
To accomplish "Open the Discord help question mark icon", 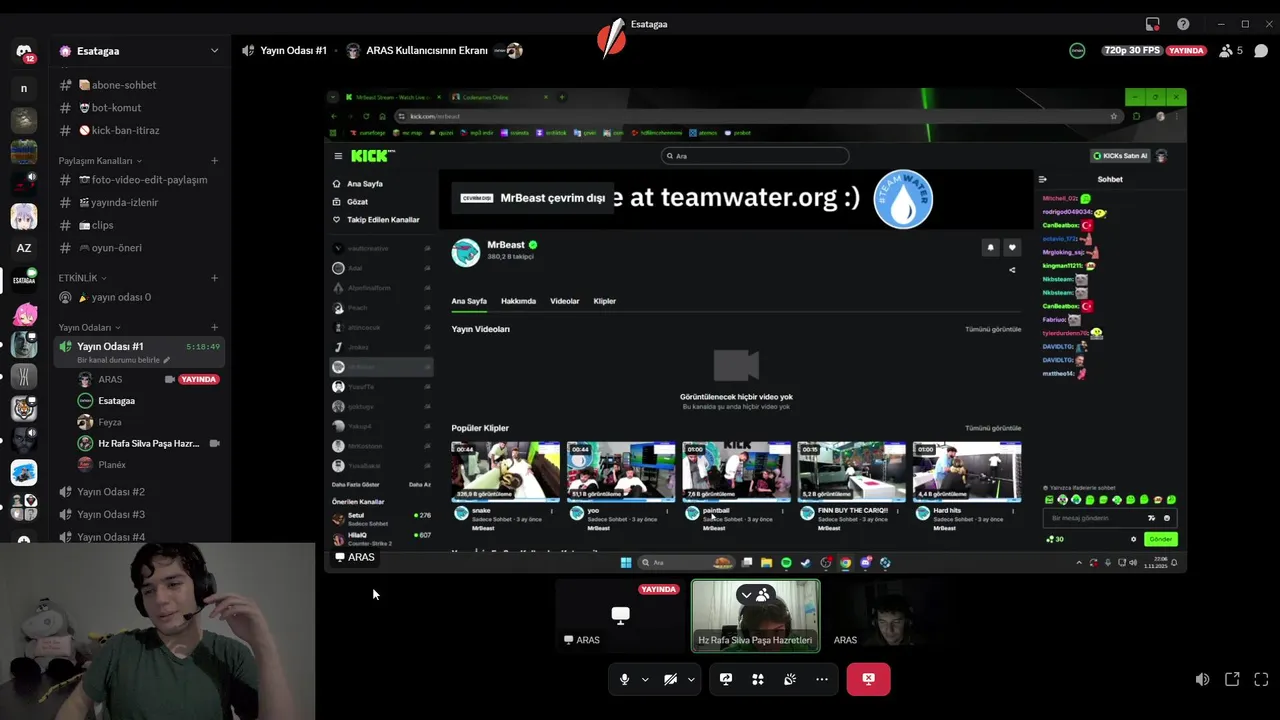I will (1183, 24).
